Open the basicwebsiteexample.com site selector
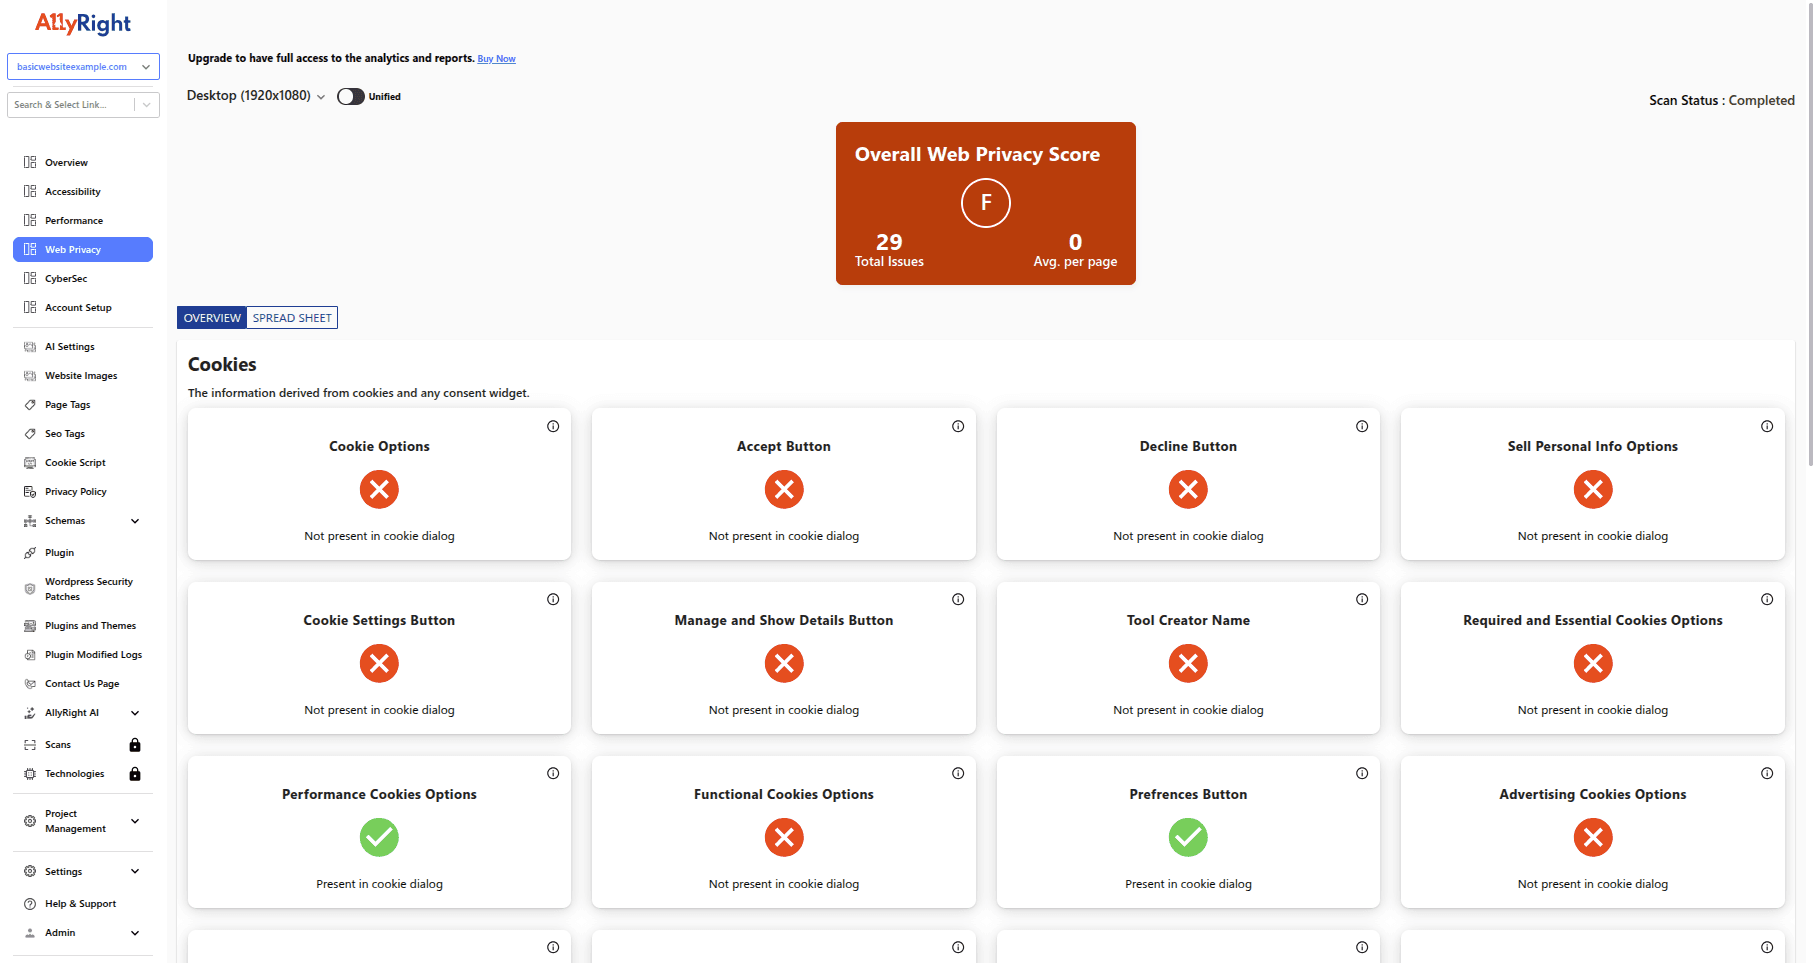 click(x=83, y=66)
